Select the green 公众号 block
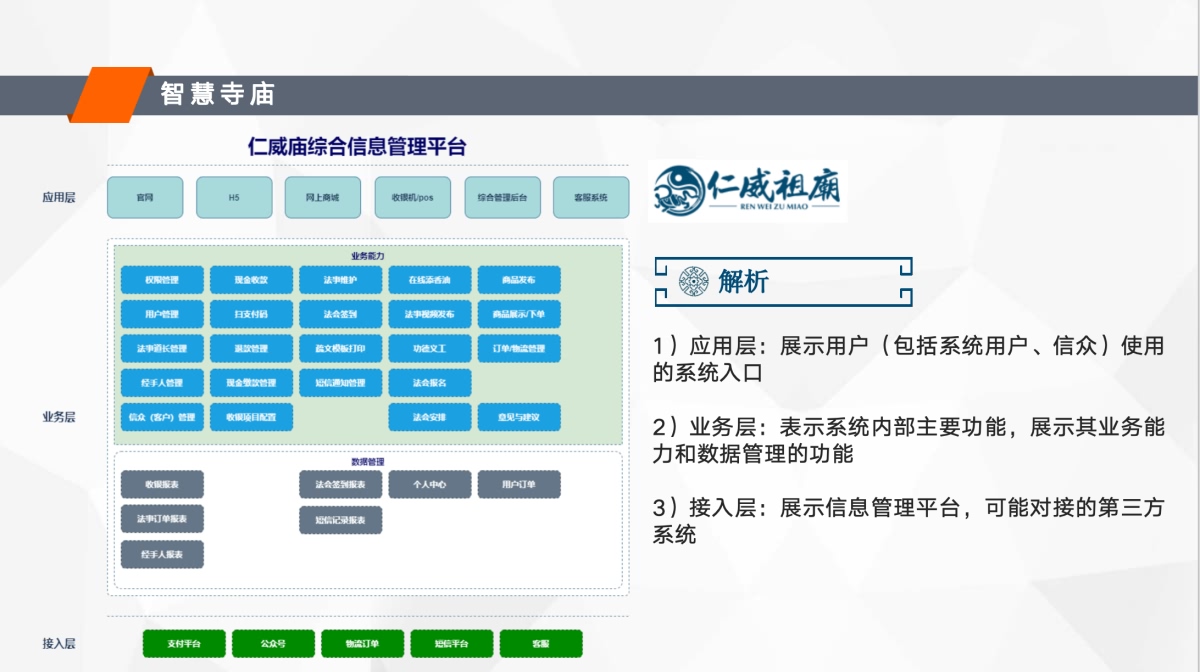Screen dimensions: 1200x672 273,644
